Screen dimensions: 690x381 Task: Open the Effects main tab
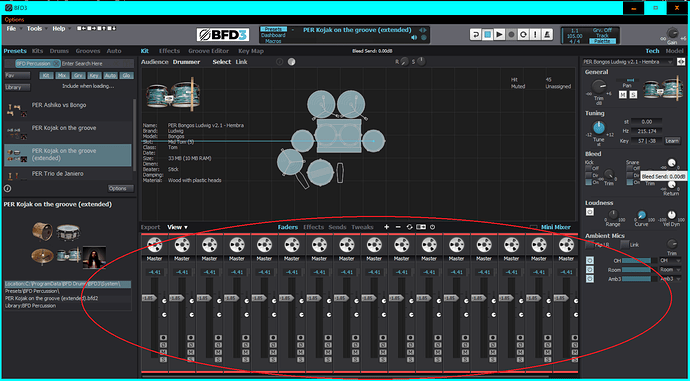(169, 51)
